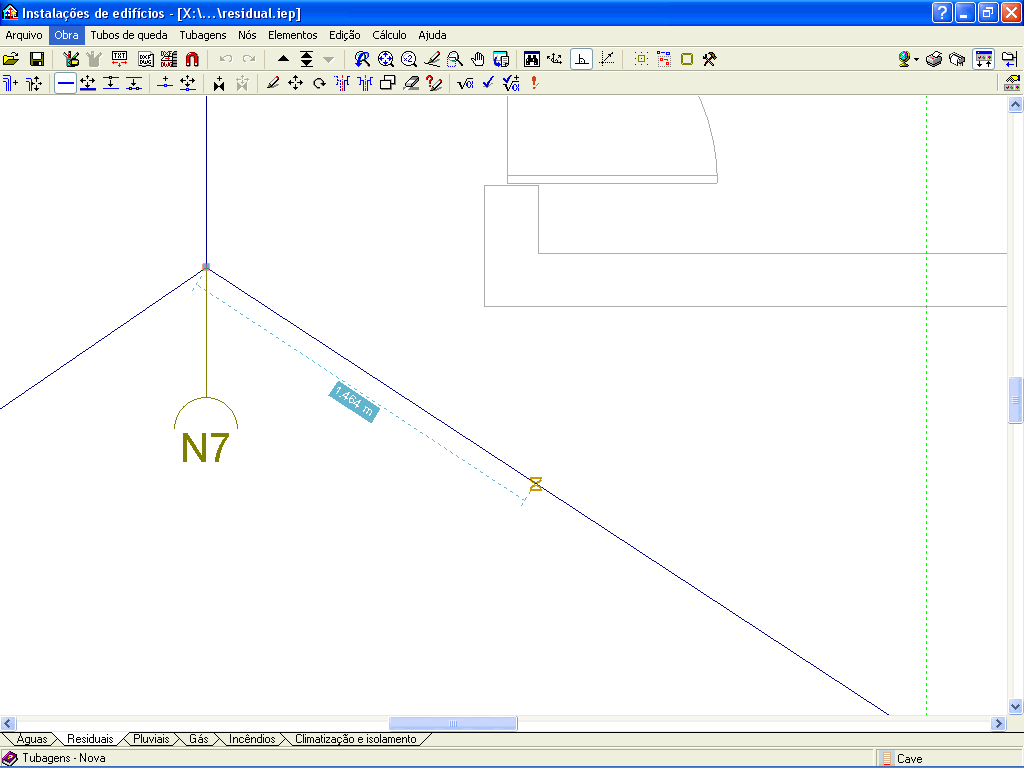Click the red exclamation mark errors icon
The width and height of the screenshot is (1024, 768).
(x=535, y=84)
